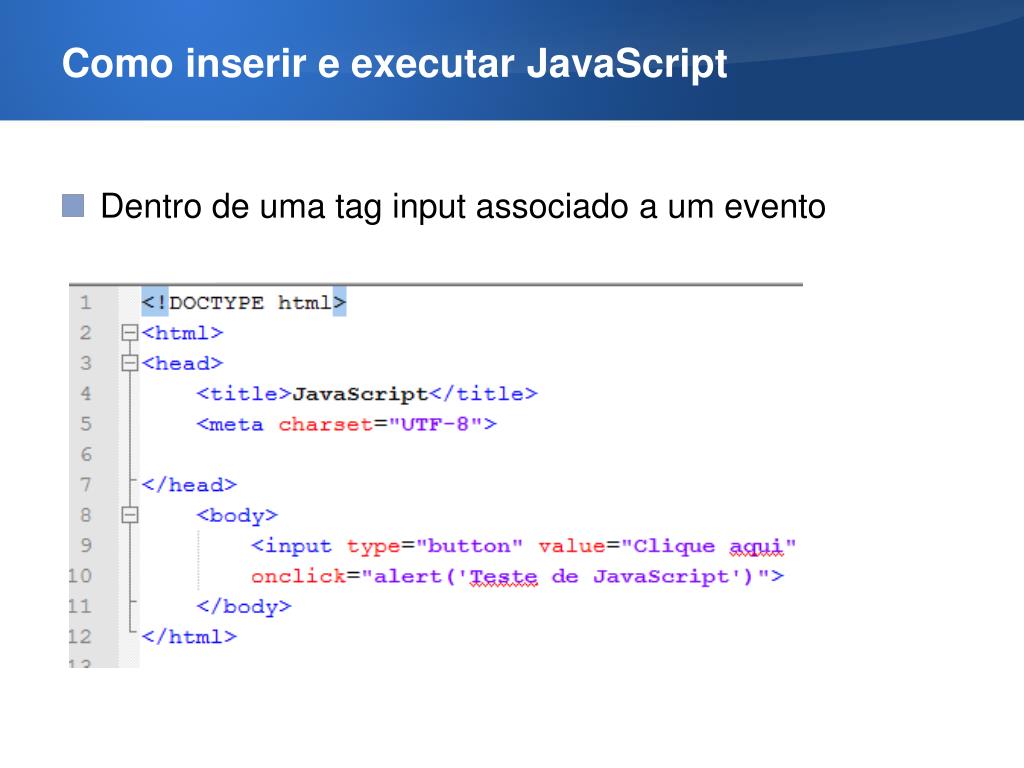
Task: Click the slide title 'Como inserir e executar JavaScript'
Action: [394, 63]
